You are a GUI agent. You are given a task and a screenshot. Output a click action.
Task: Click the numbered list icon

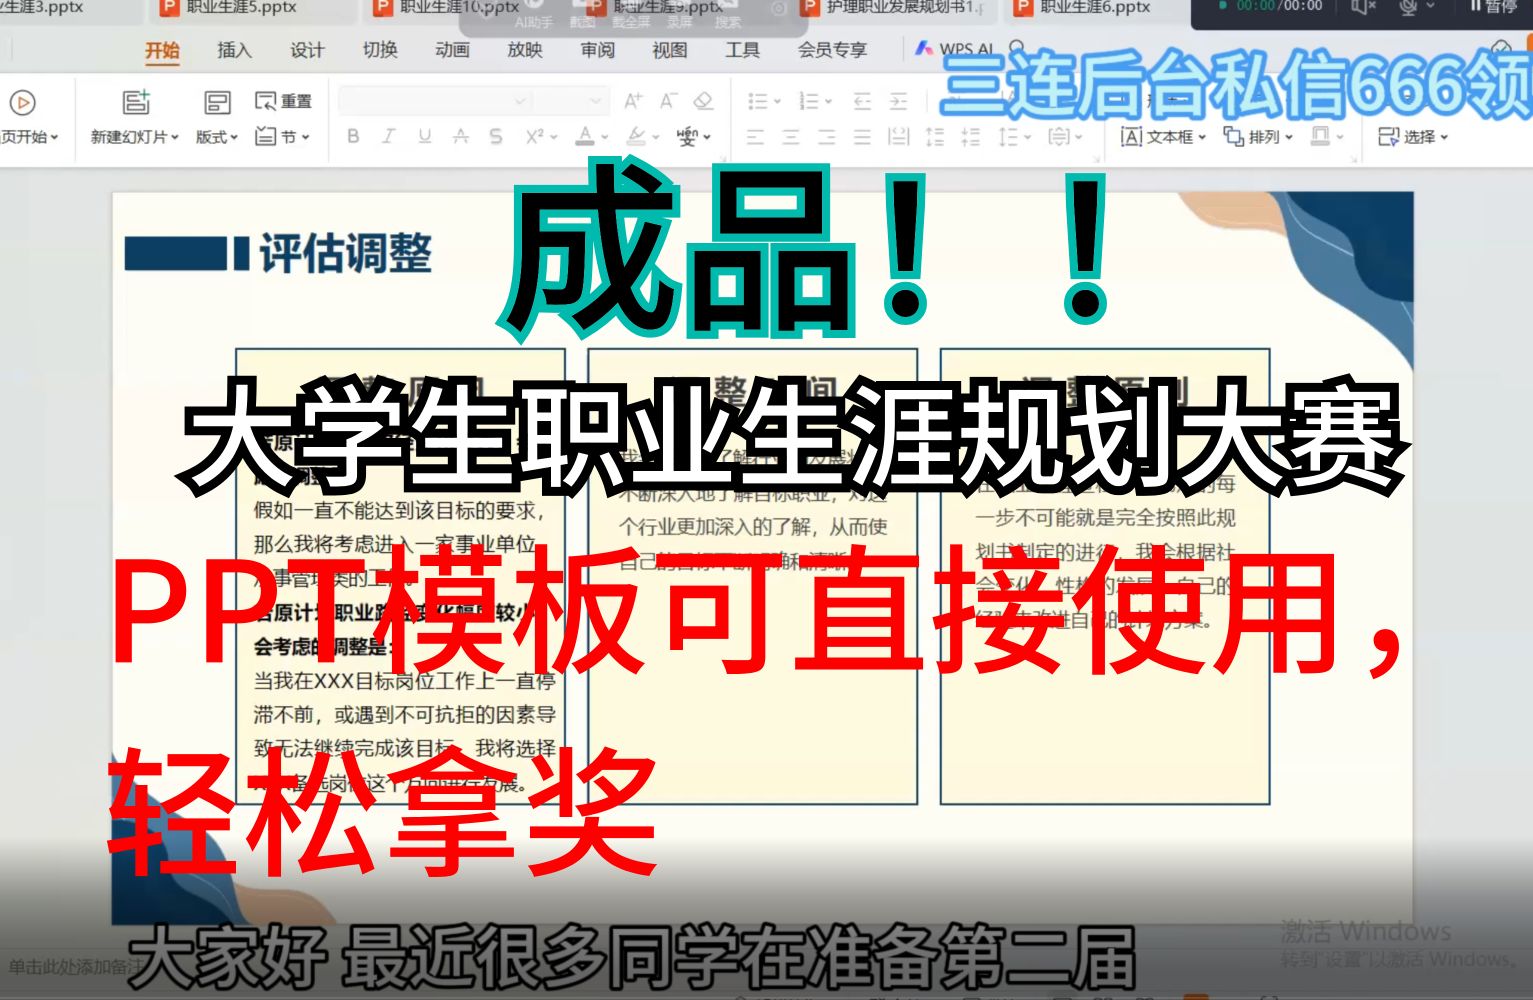808,101
